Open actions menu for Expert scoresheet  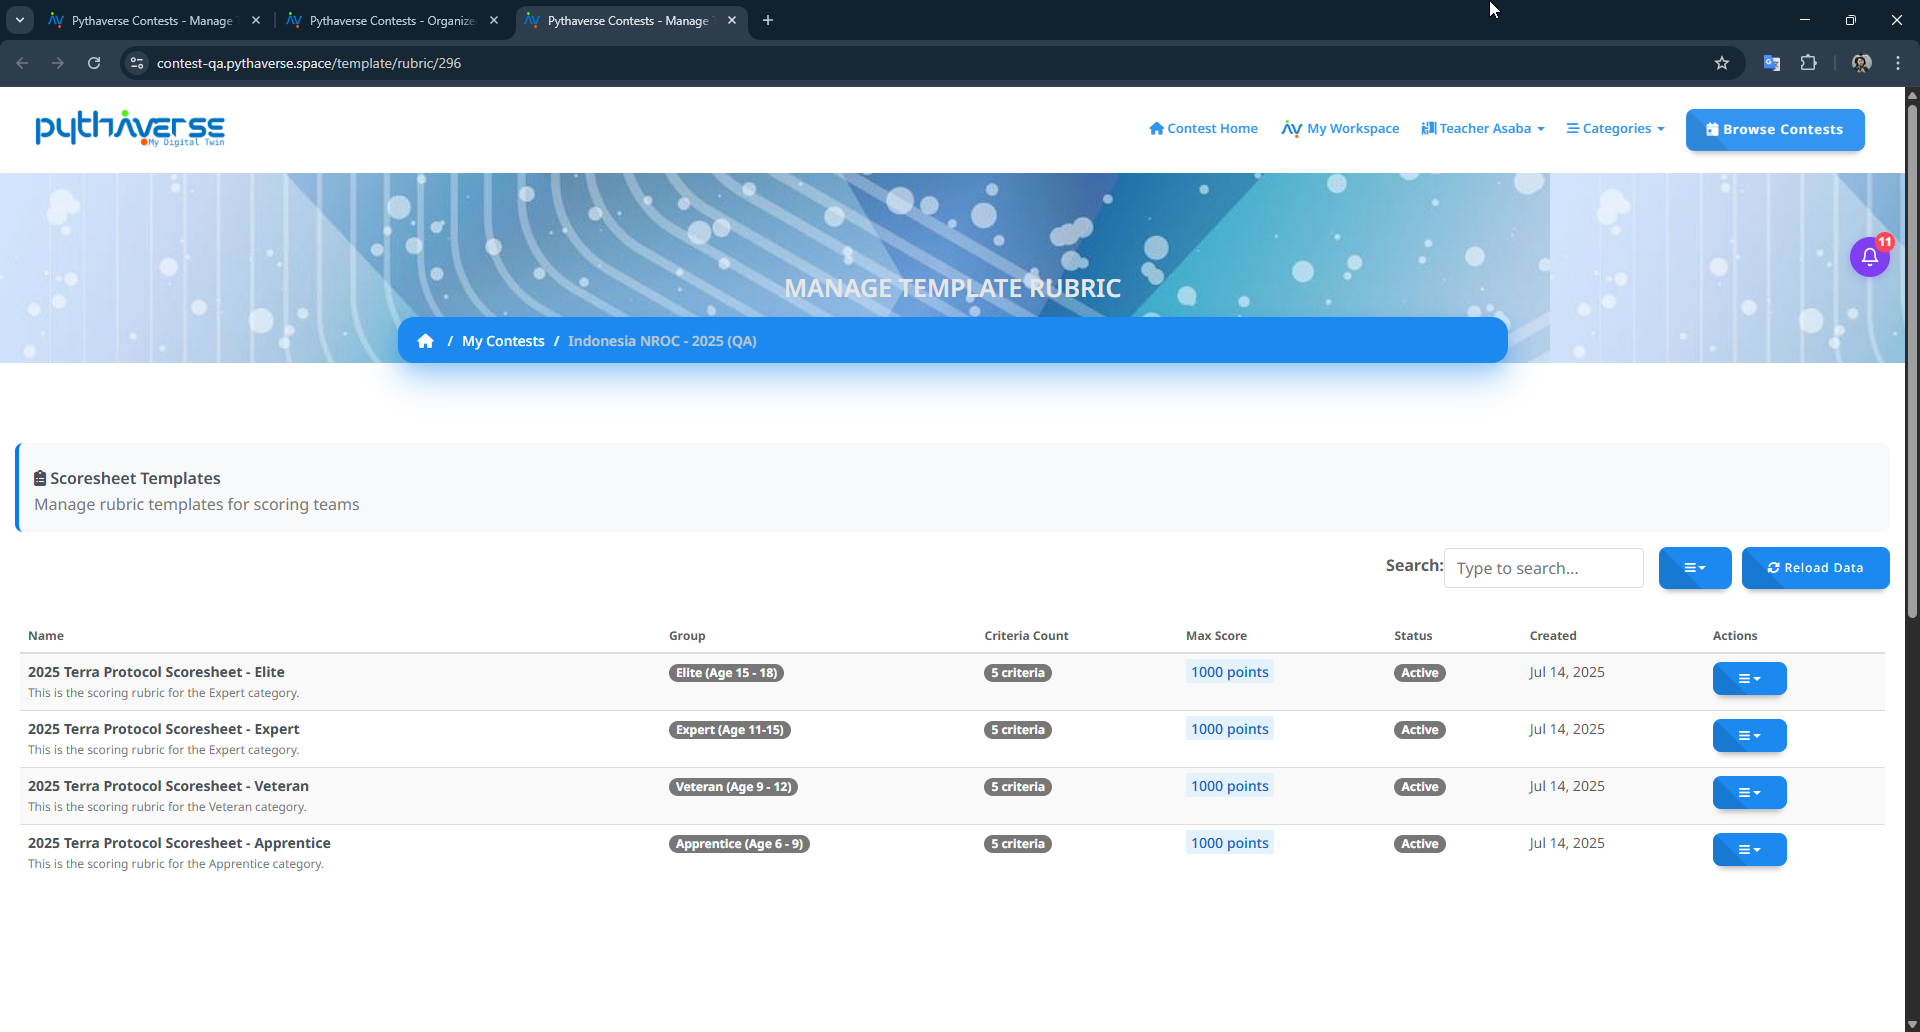pos(1749,736)
